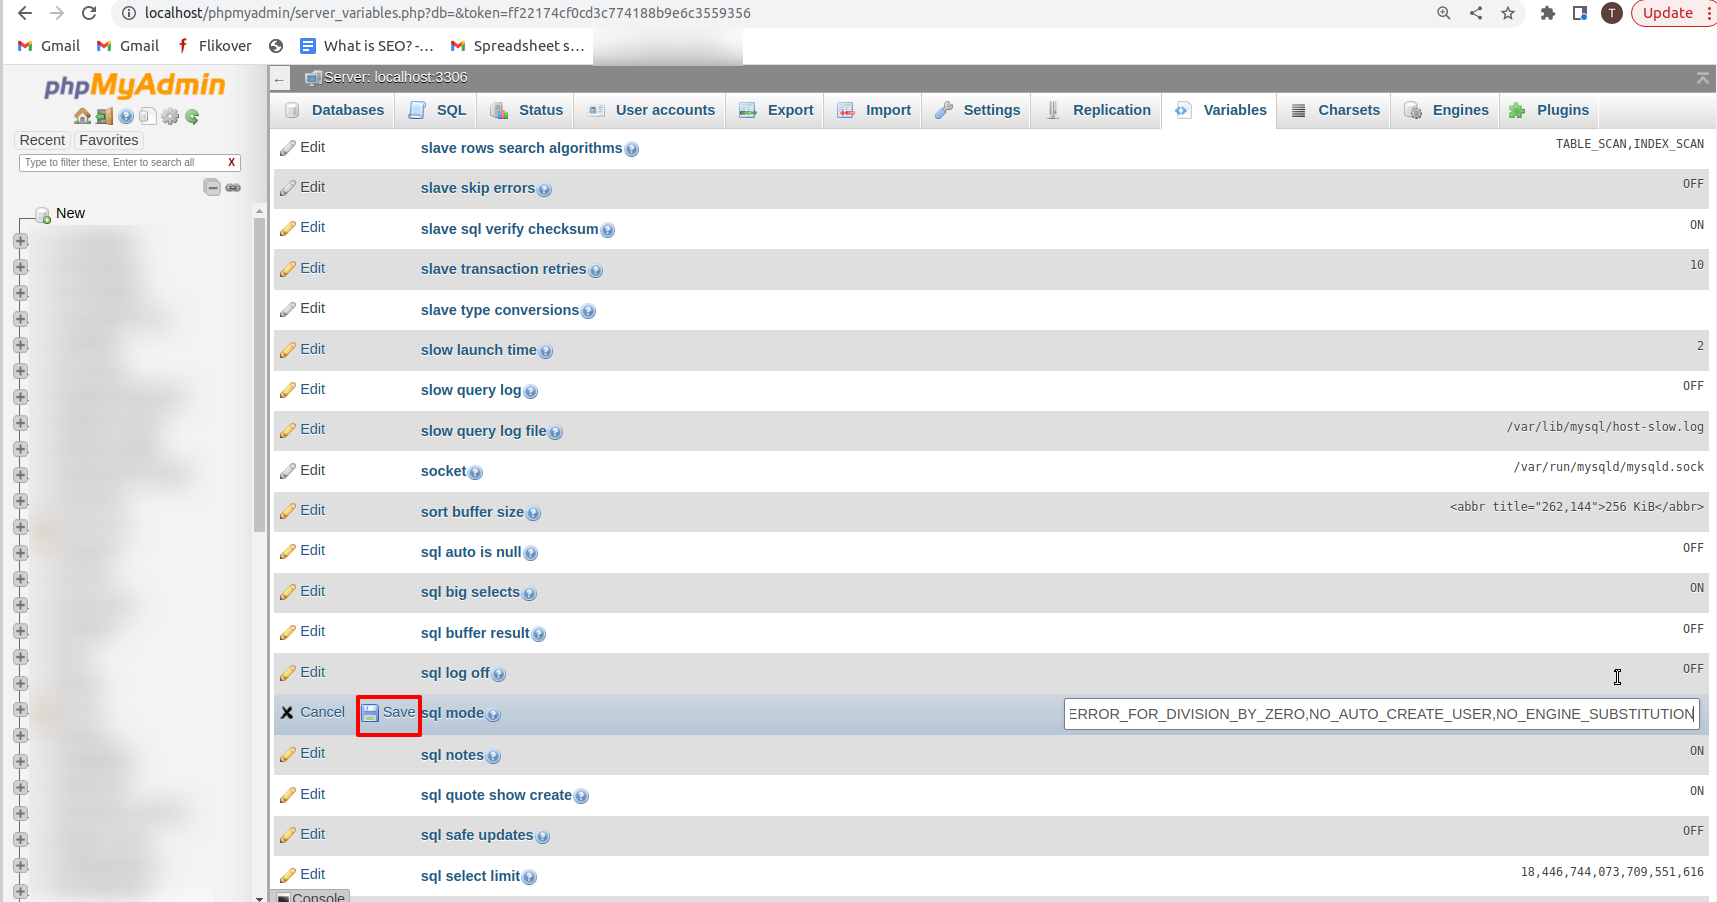Cancel editing the sql mode variable

312,713
